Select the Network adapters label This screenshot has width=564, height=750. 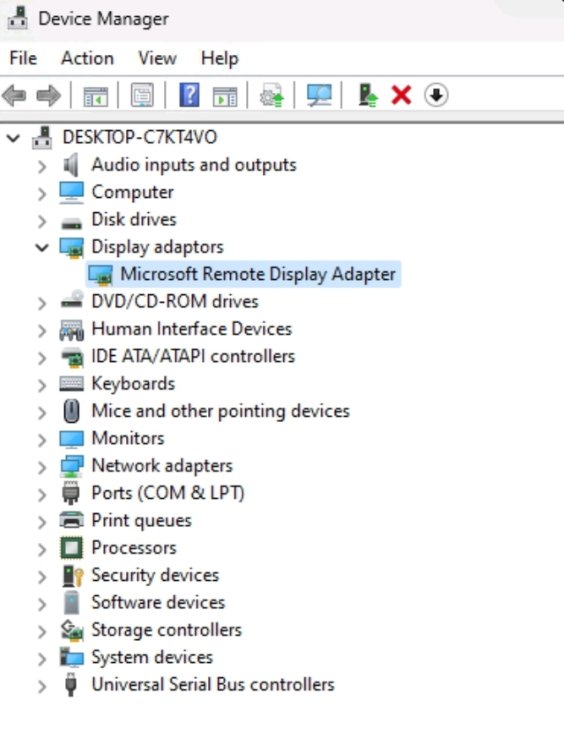162,466
